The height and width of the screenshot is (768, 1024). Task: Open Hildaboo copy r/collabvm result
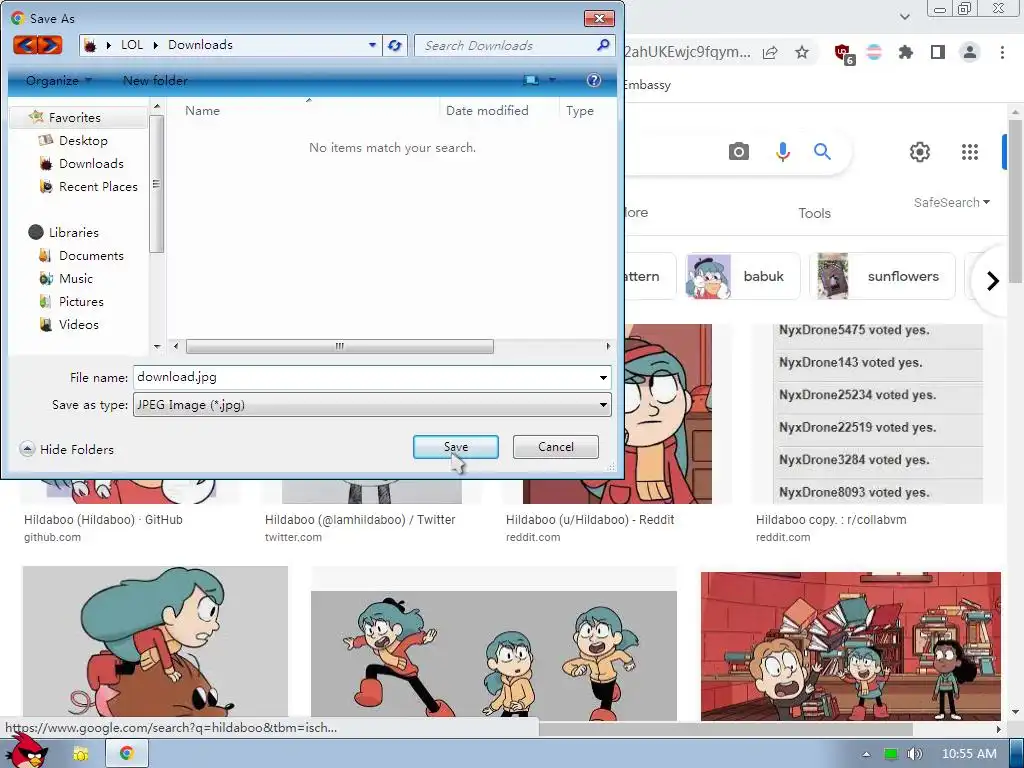(831, 520)
